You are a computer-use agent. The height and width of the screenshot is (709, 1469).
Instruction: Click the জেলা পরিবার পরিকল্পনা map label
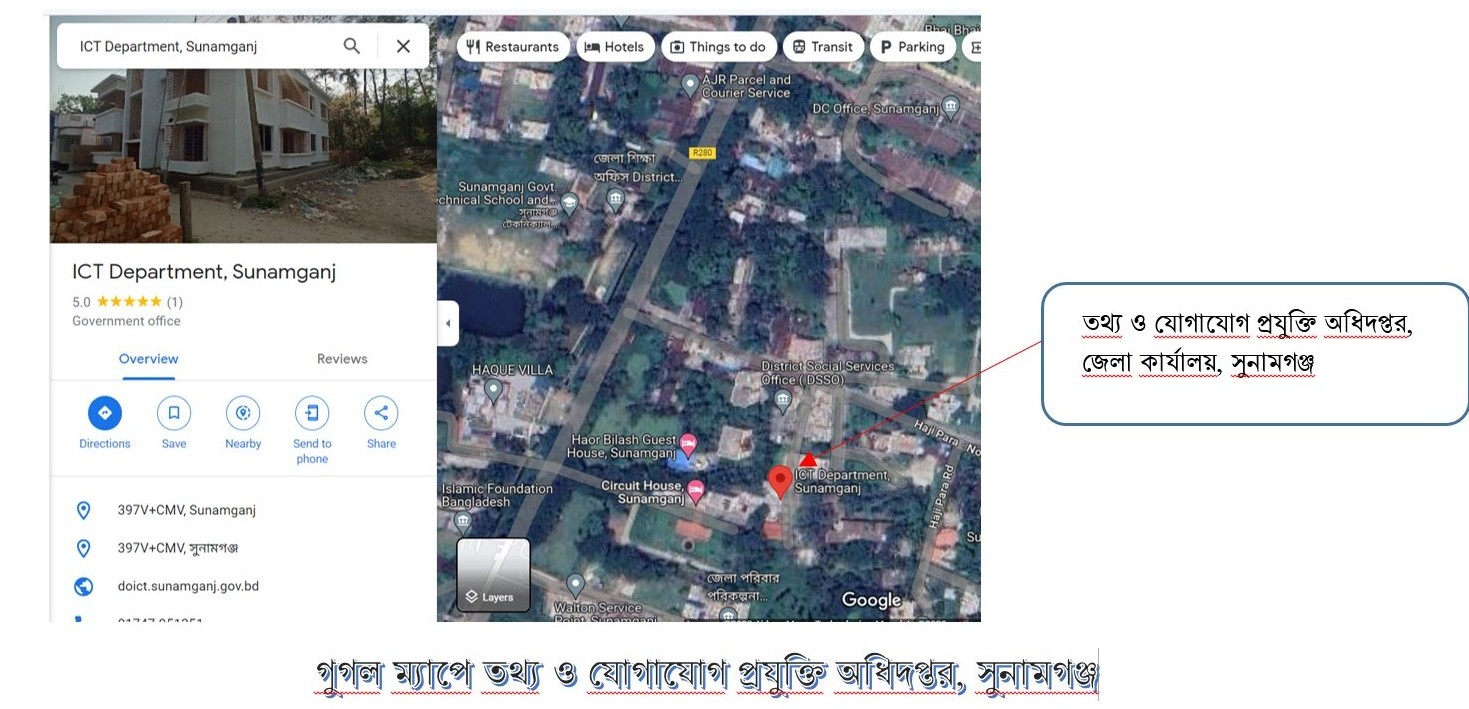tap(743, 585)
